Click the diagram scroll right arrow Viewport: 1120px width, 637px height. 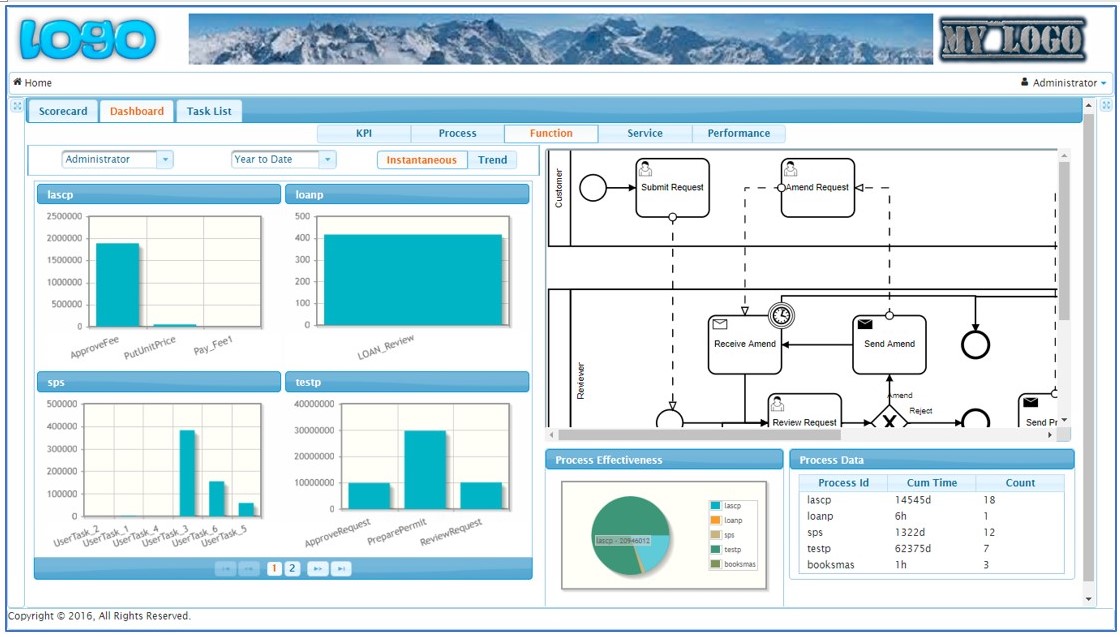click(x=1050, y=434)
